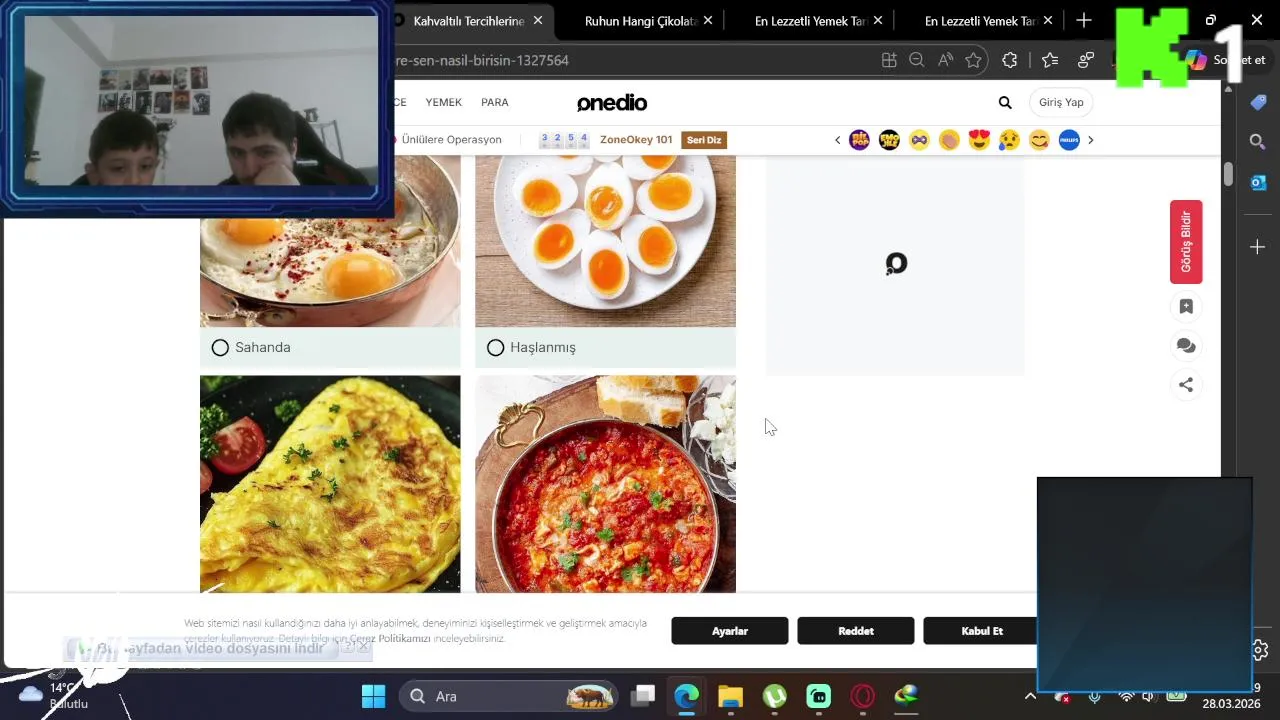Screen dimensions: 1280x720
Task: Click the taskbar Ara search box
Action: [x=508, y=696]
